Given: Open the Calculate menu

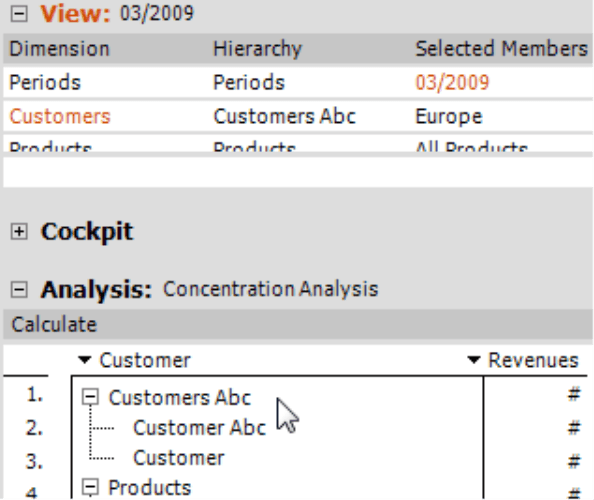Looking at the screenshot, I should pyautogui.click(x=54, y=325).
